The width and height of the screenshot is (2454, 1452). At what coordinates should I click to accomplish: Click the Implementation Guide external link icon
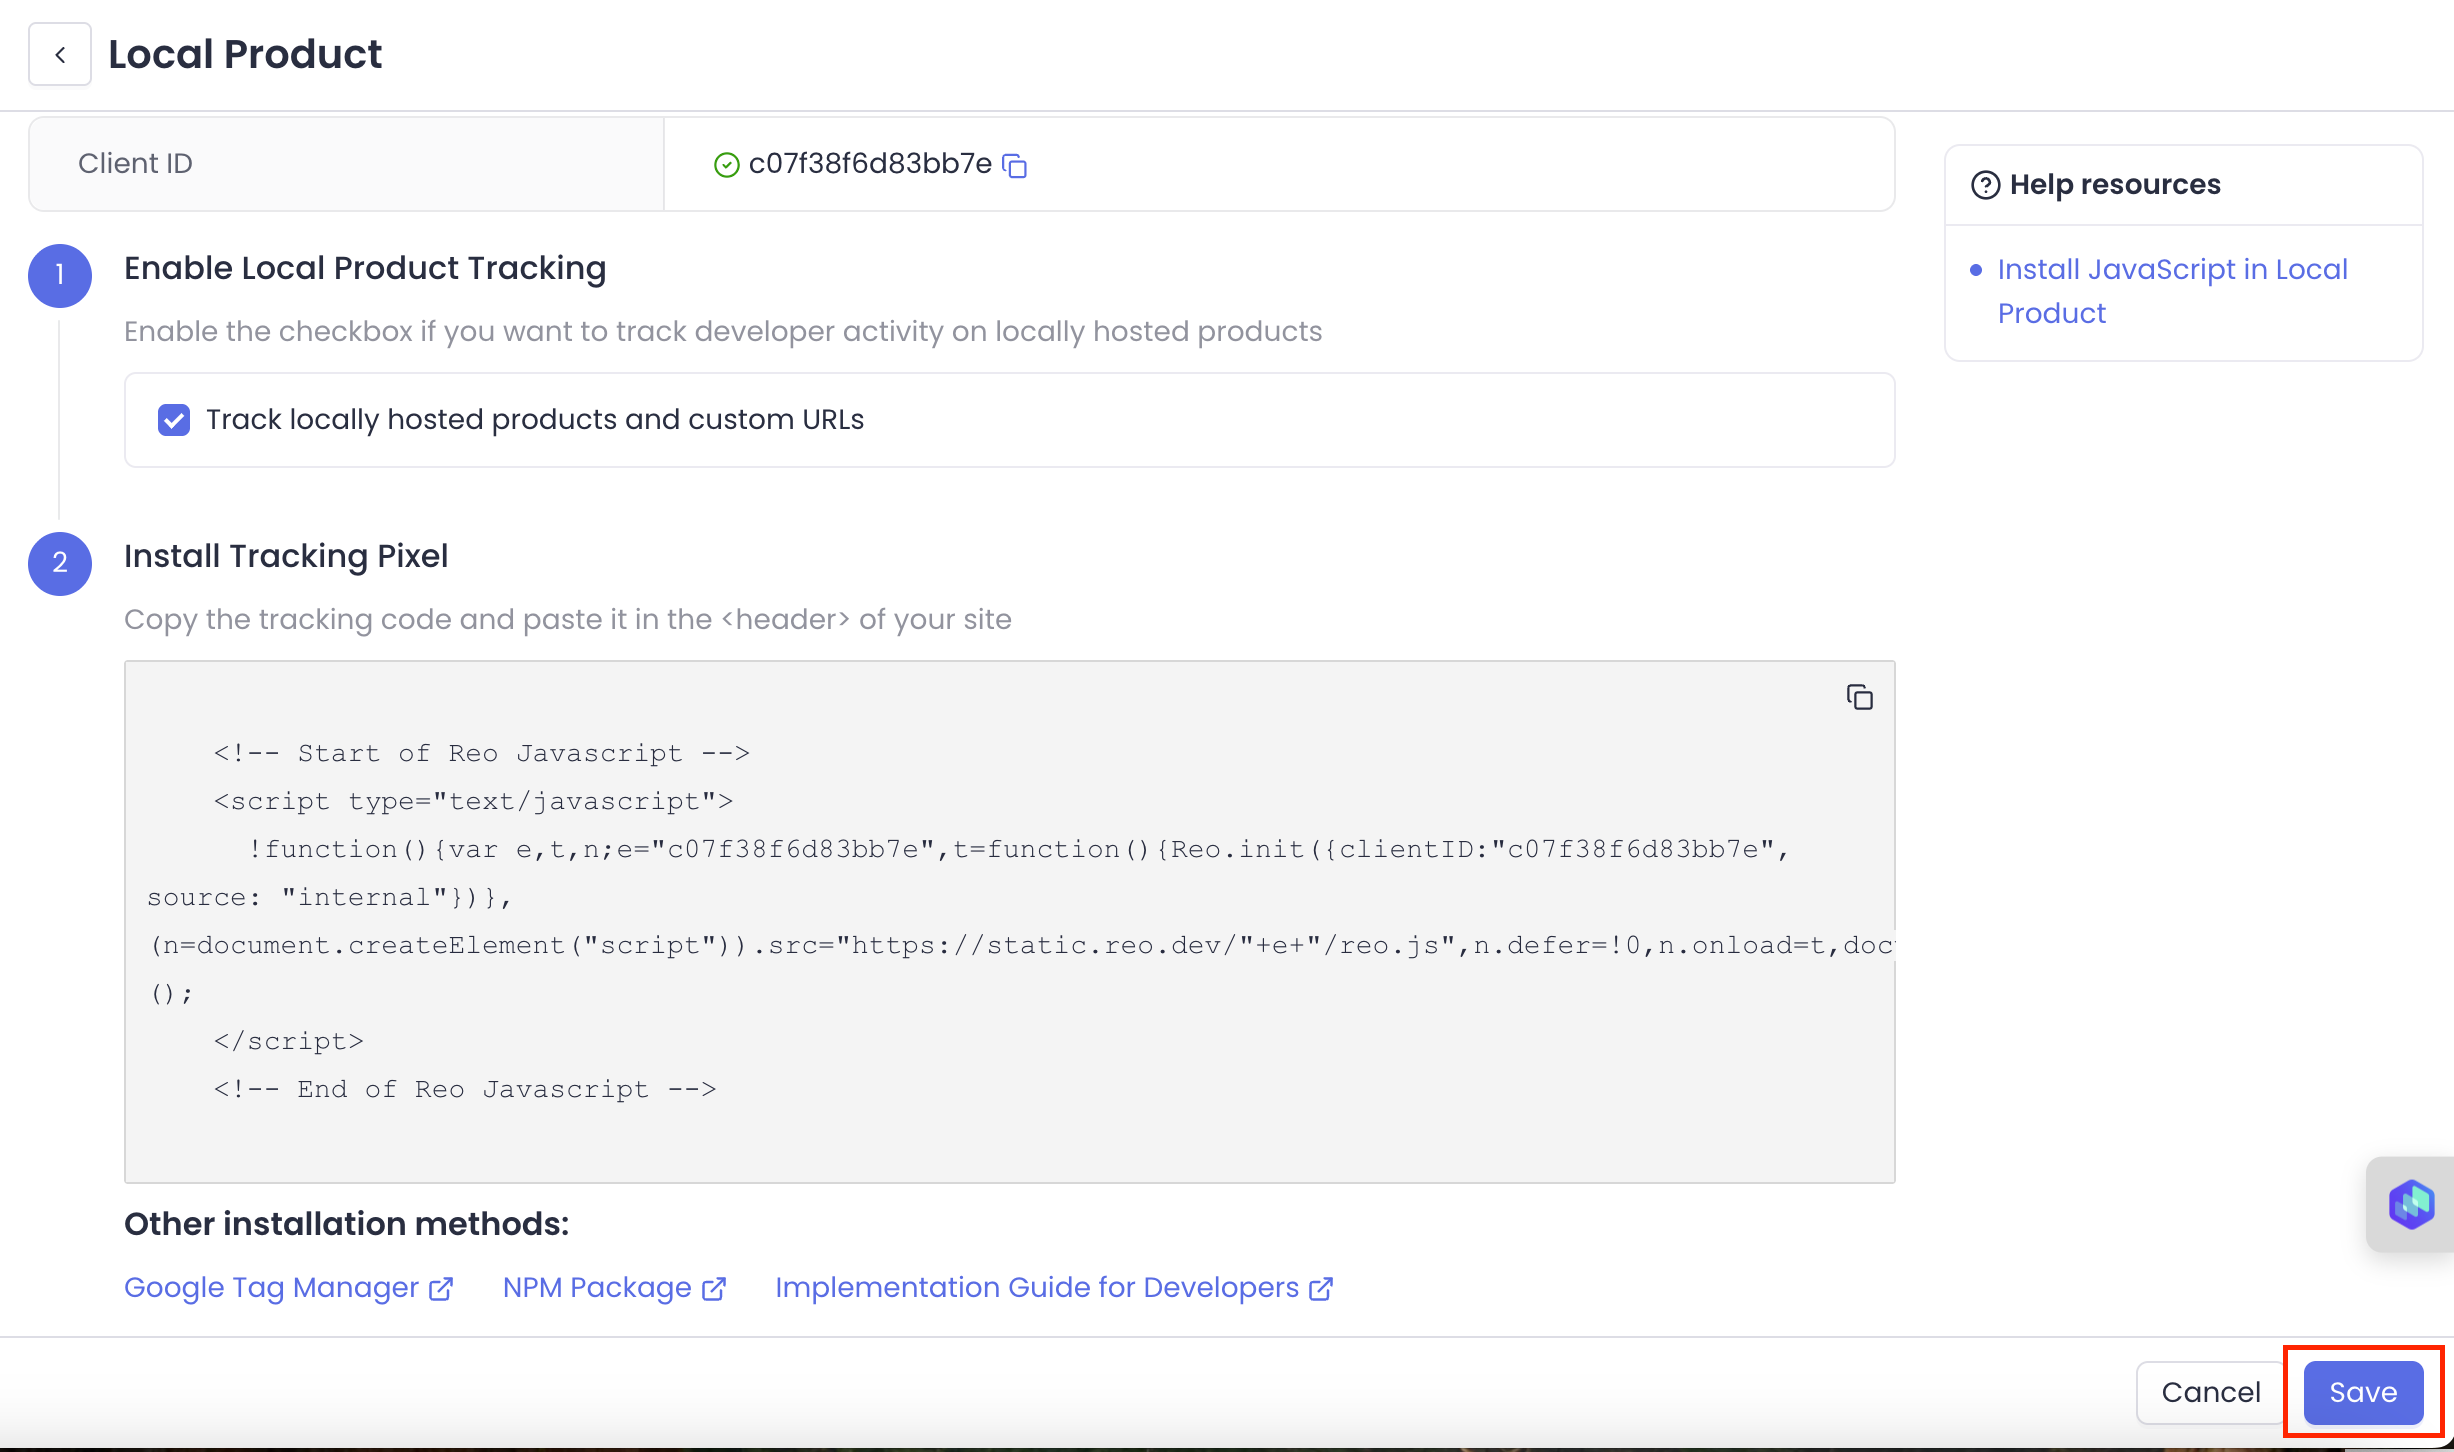click(1321, 1289)
